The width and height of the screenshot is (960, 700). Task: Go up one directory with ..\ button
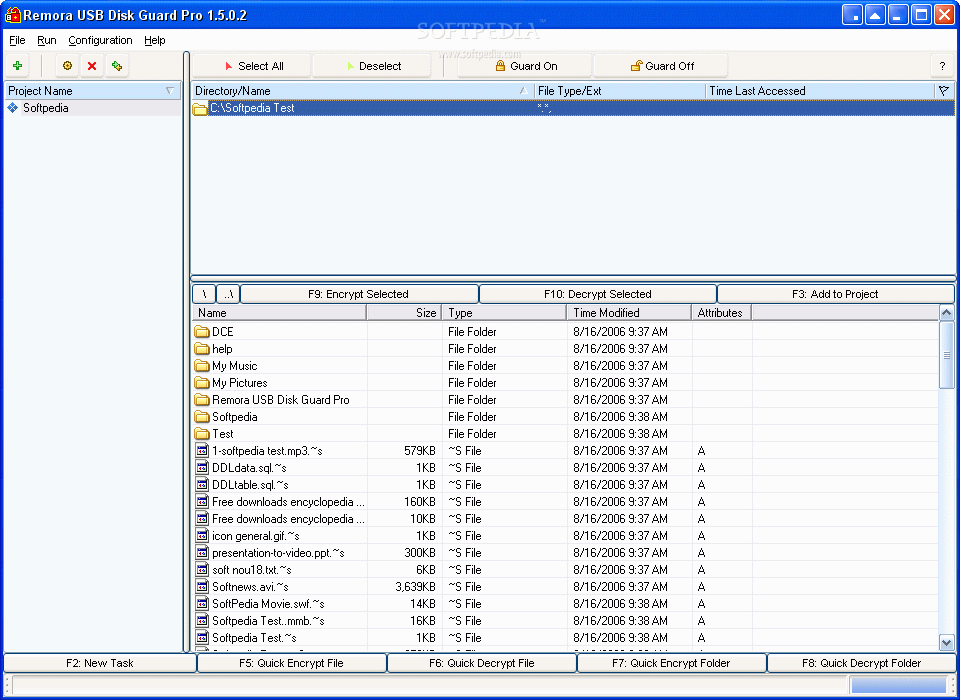[x=228, y=294]
